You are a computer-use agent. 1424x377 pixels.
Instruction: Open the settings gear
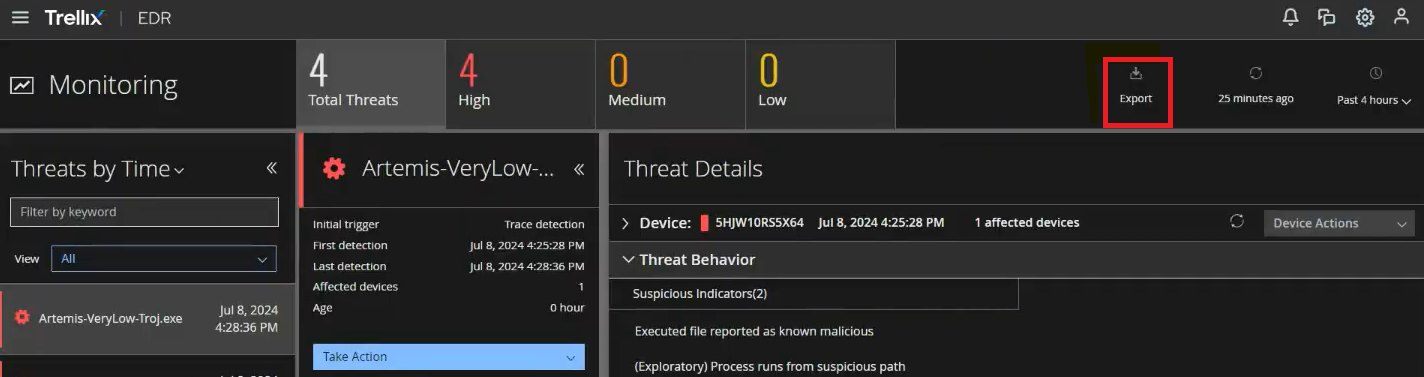[1365, 17]
